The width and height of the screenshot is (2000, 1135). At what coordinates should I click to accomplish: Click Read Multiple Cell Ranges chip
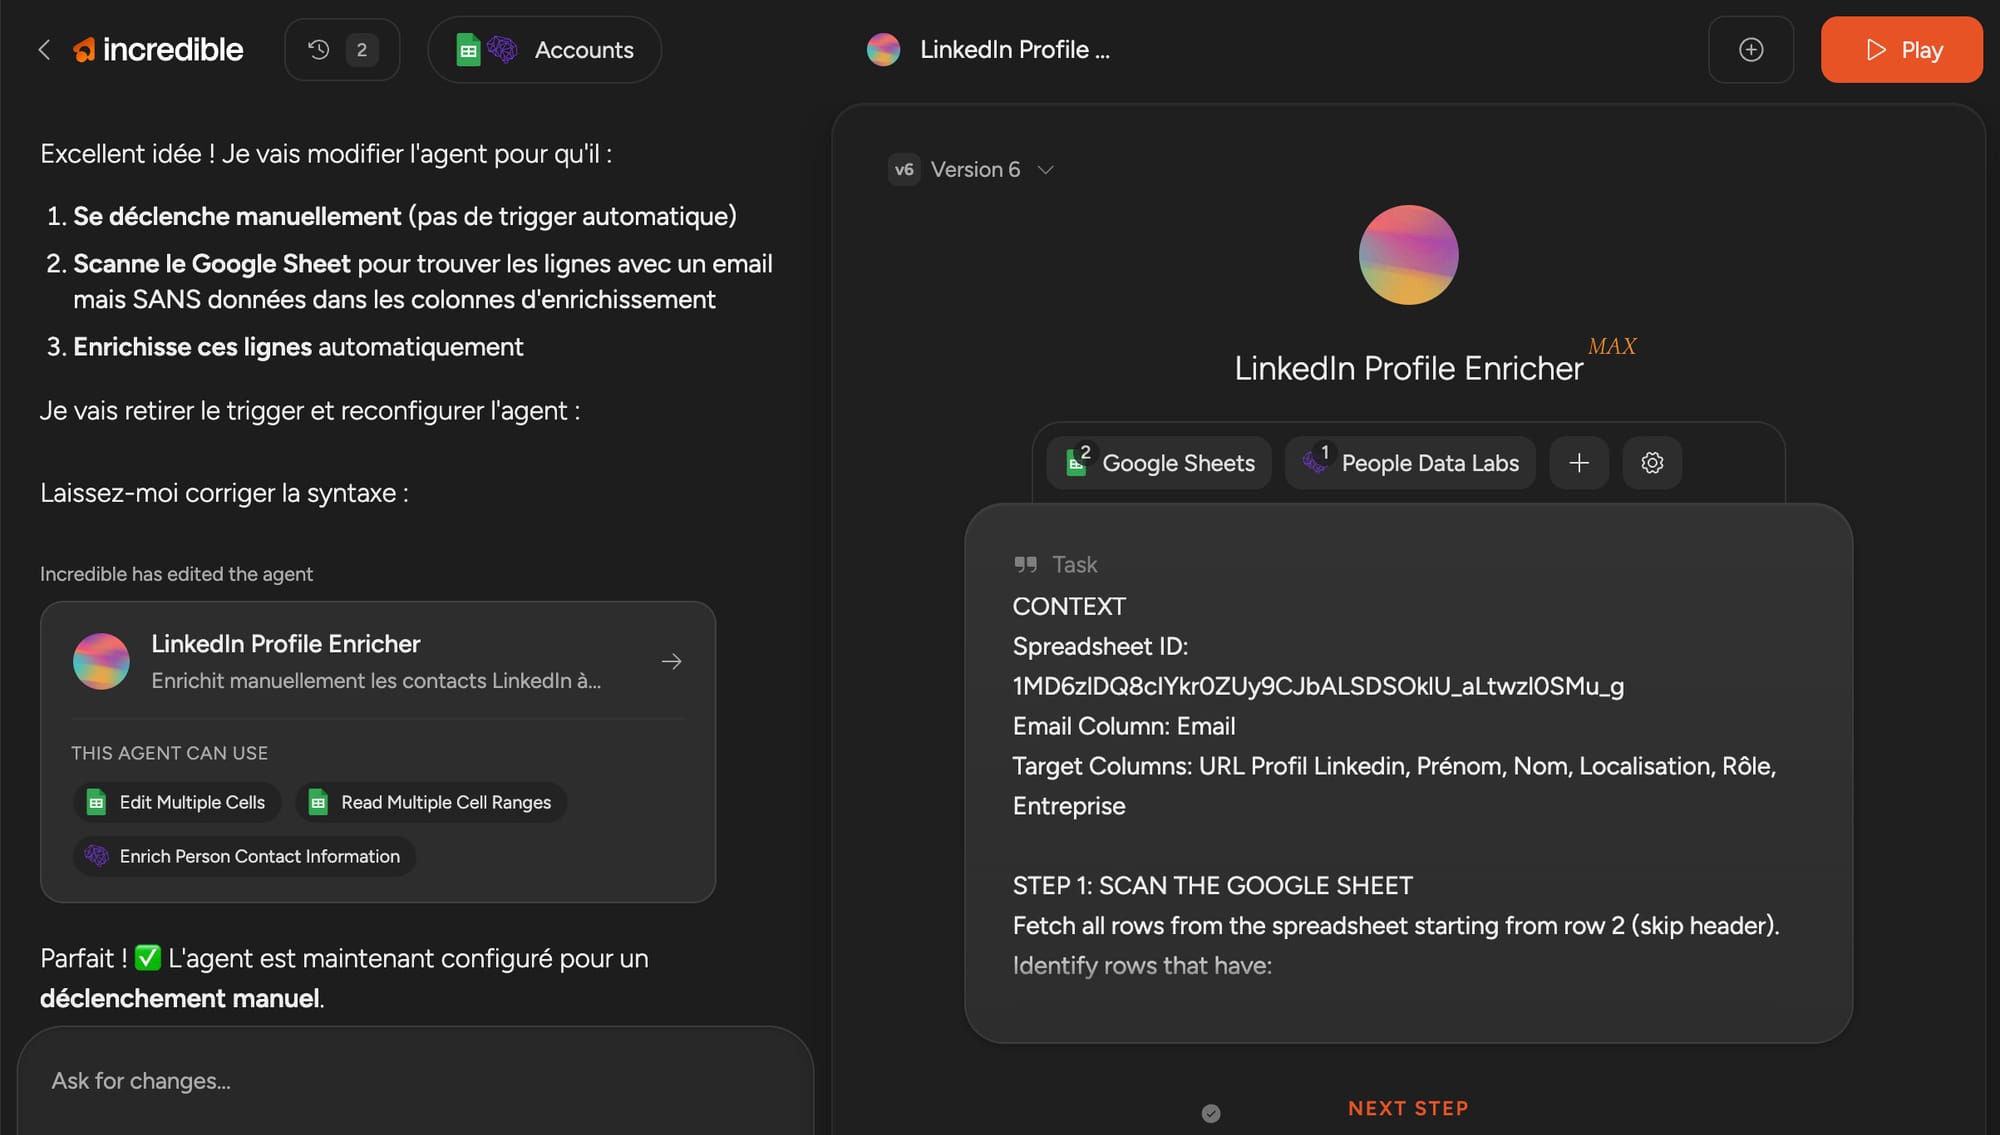coord(431,802)
